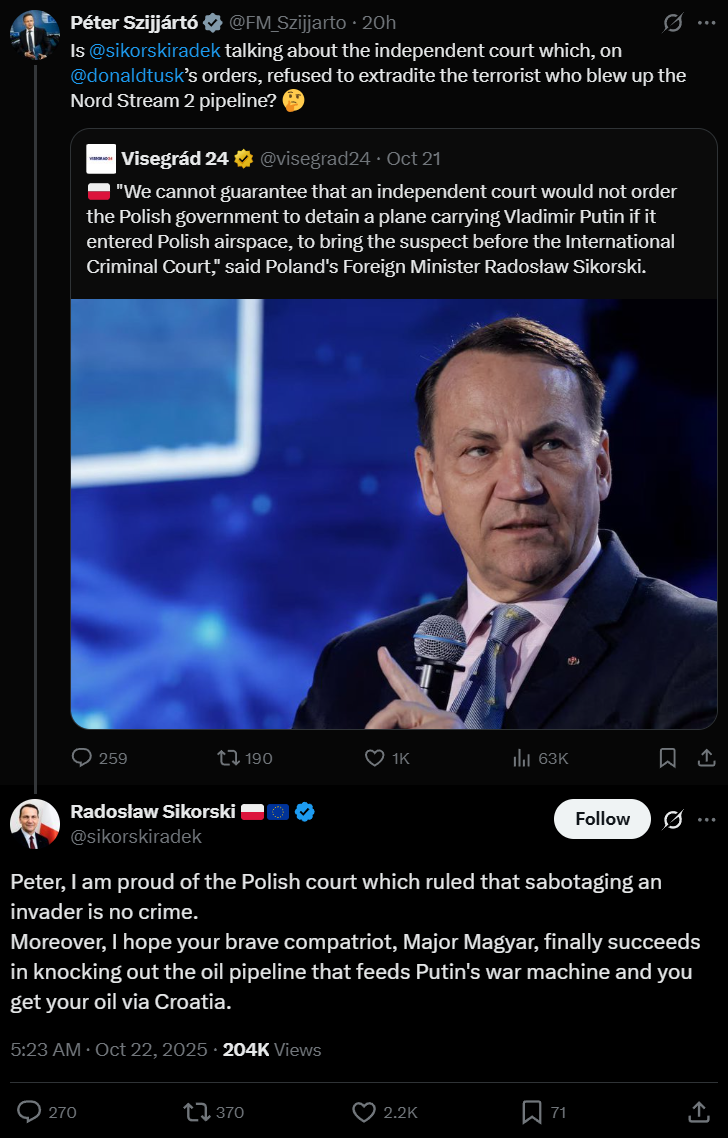Click Grok icon beside the Follow button
728x1138 pixels.
[673, 820]
